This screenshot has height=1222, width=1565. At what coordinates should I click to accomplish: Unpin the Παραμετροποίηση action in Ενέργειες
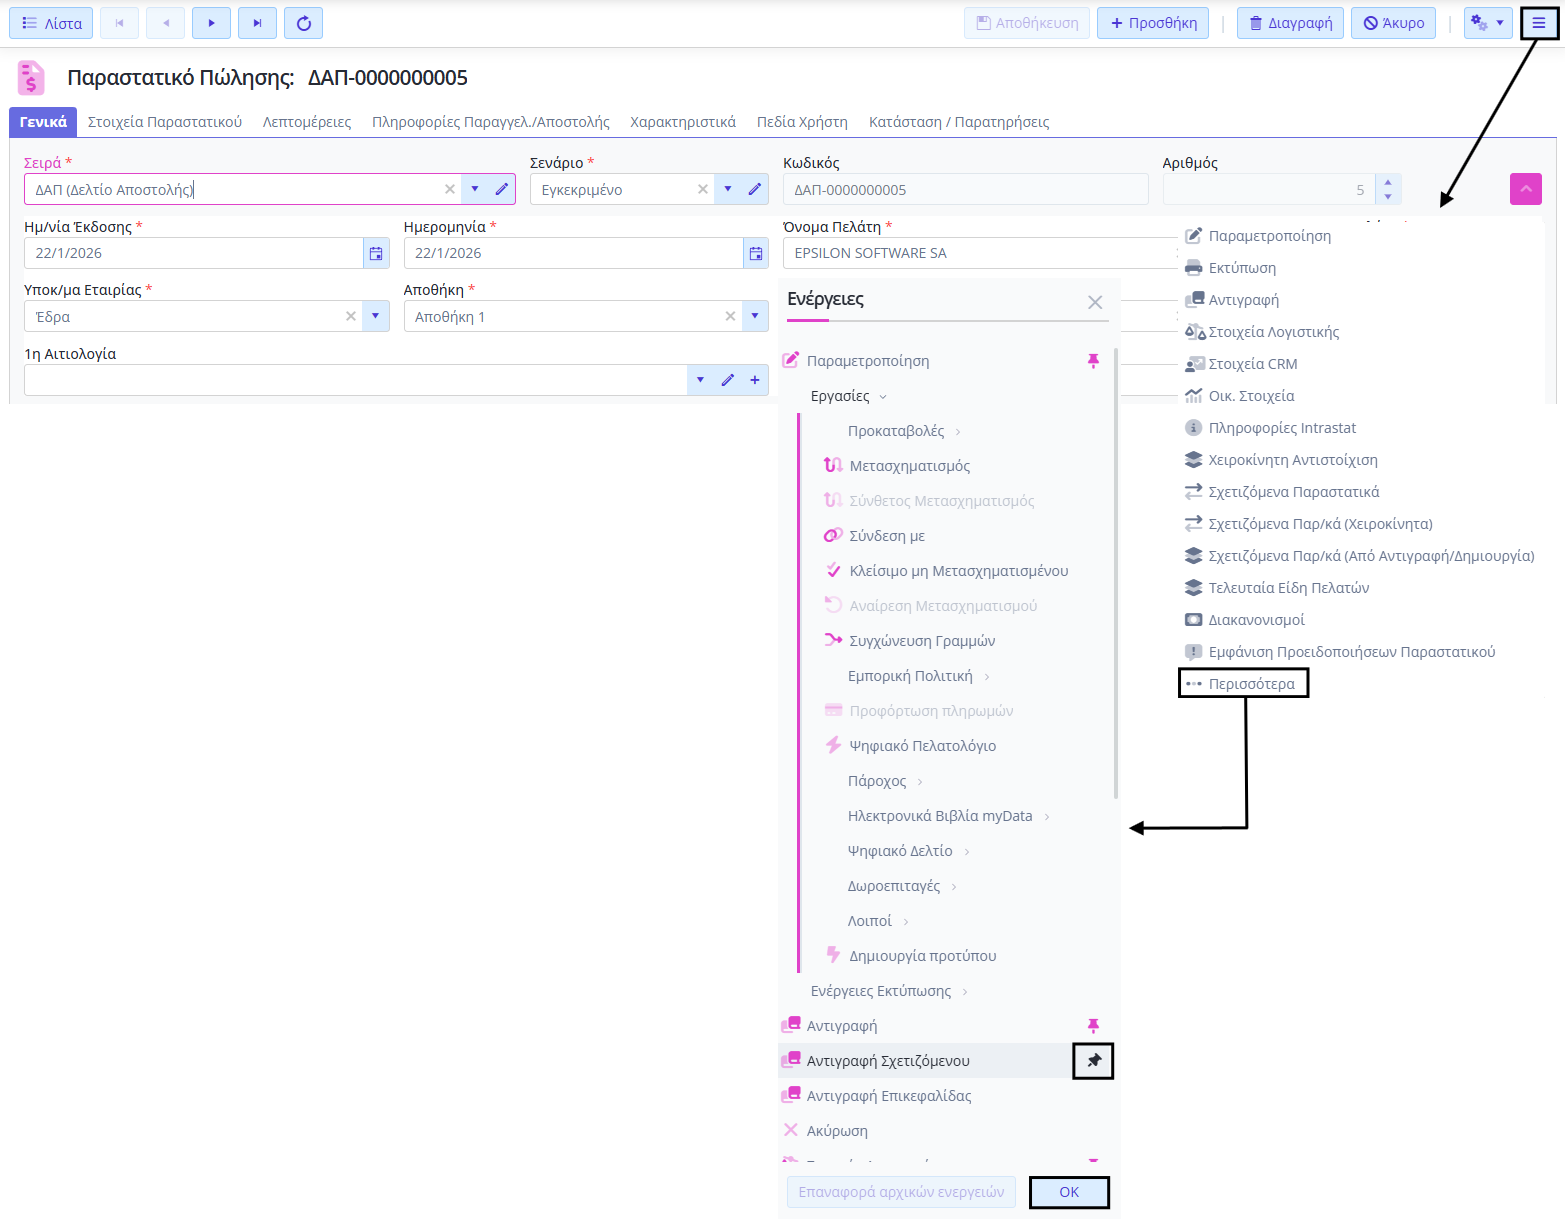(1093, 361)
